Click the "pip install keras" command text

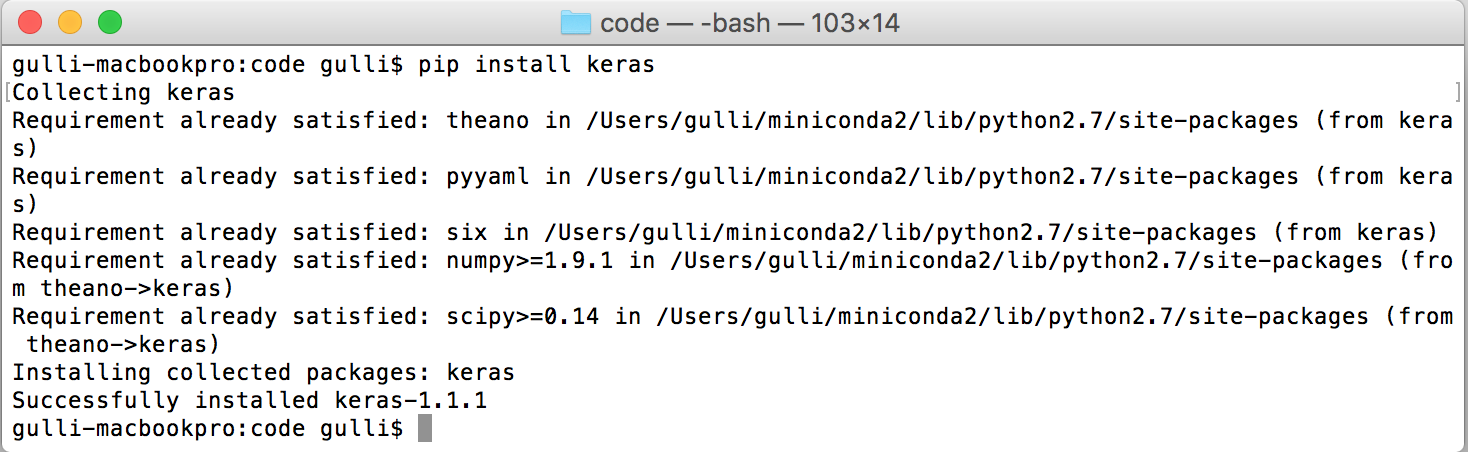click(x=537, y=66)
